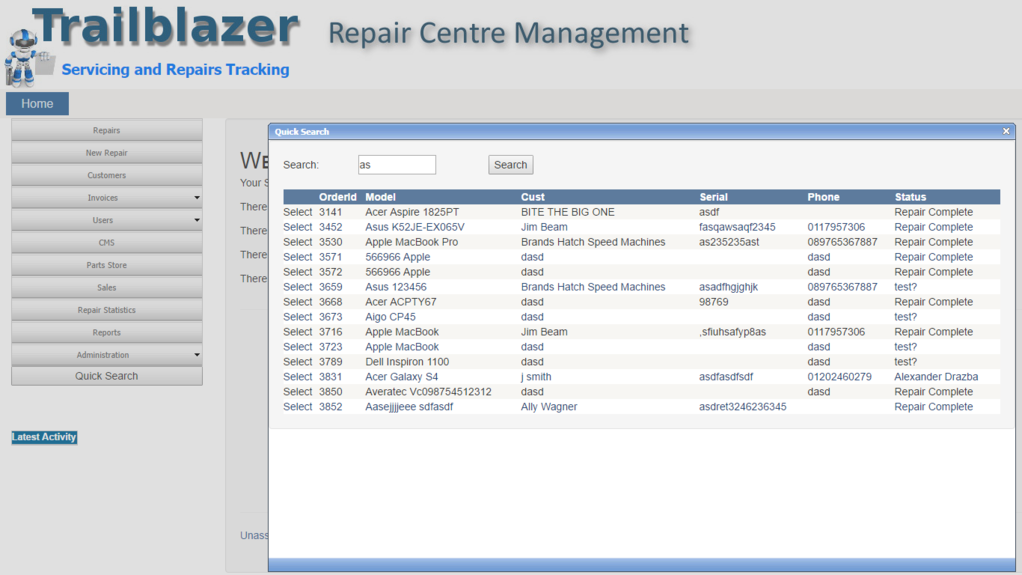Open the CMS menu item
The image size is (1022, 575).
tap(107, 243)
